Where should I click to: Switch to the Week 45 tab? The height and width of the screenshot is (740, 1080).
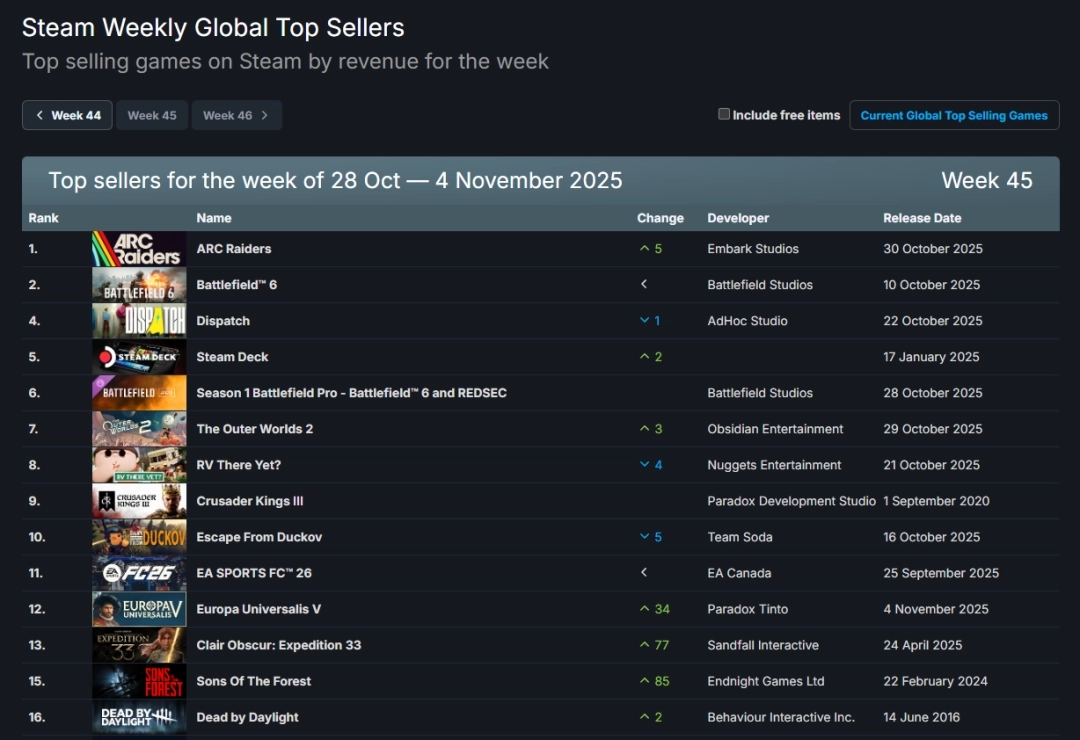(152, 115)
